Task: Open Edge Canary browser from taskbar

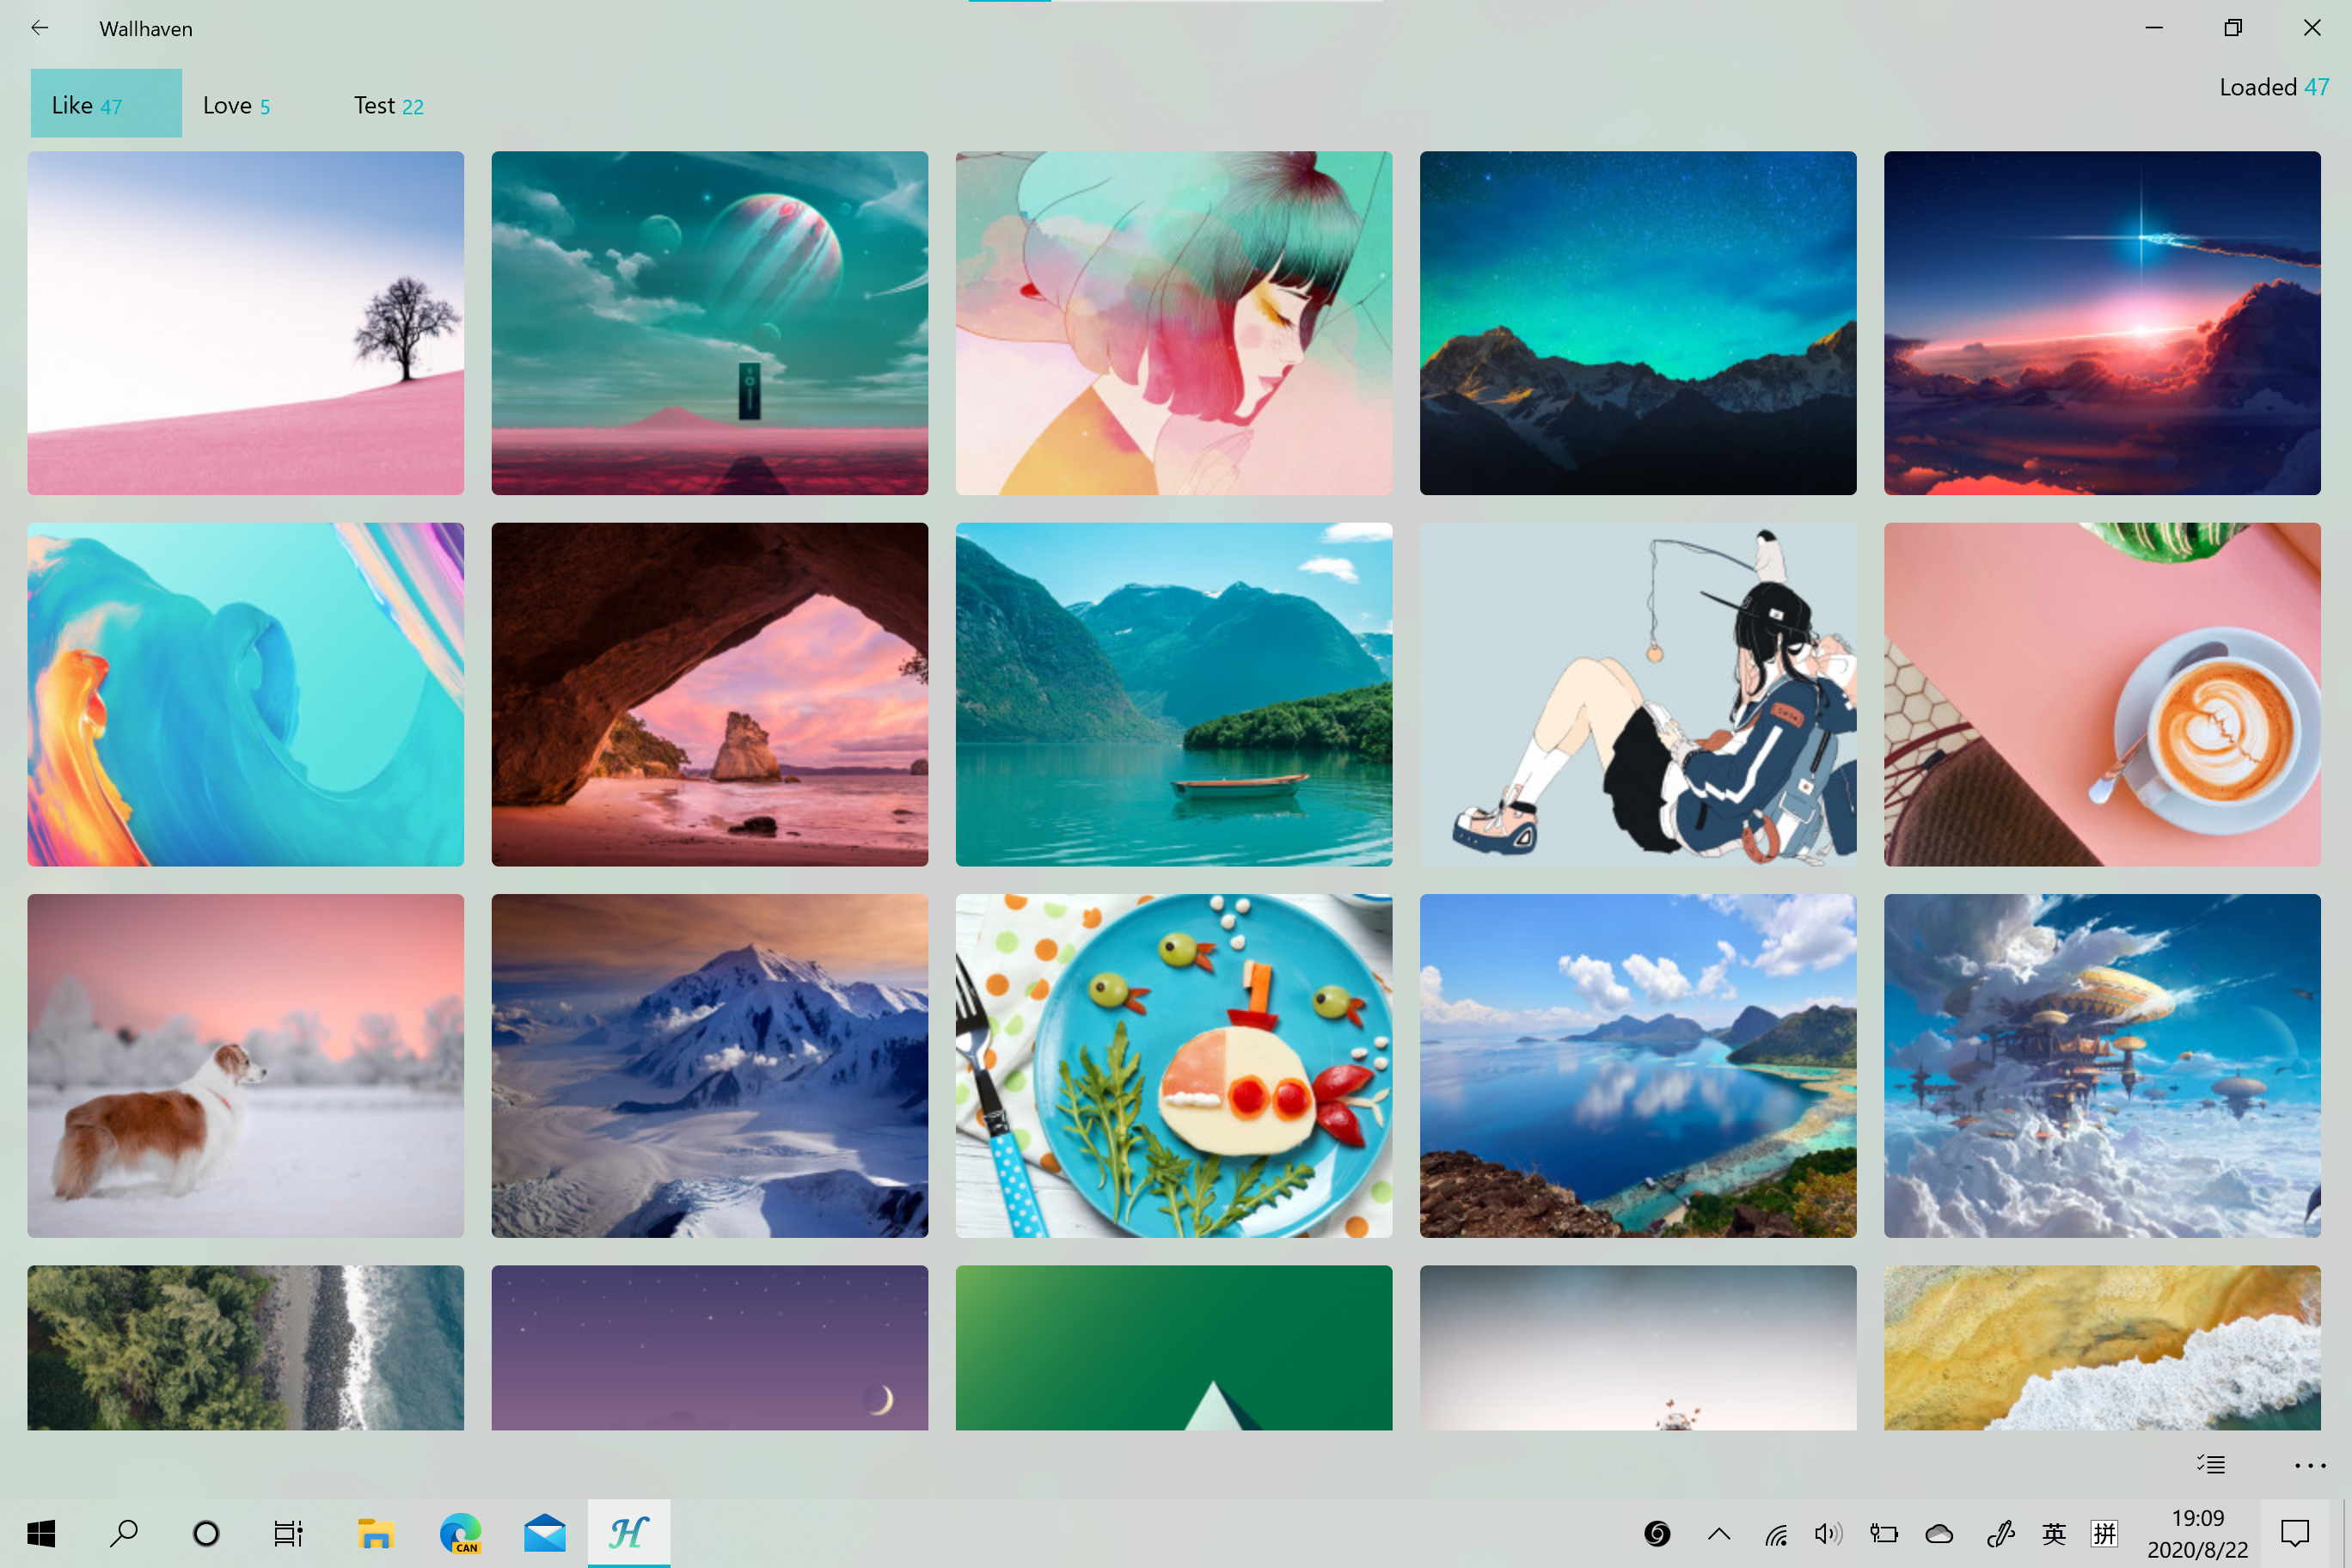Action: tap(461, 1533)
